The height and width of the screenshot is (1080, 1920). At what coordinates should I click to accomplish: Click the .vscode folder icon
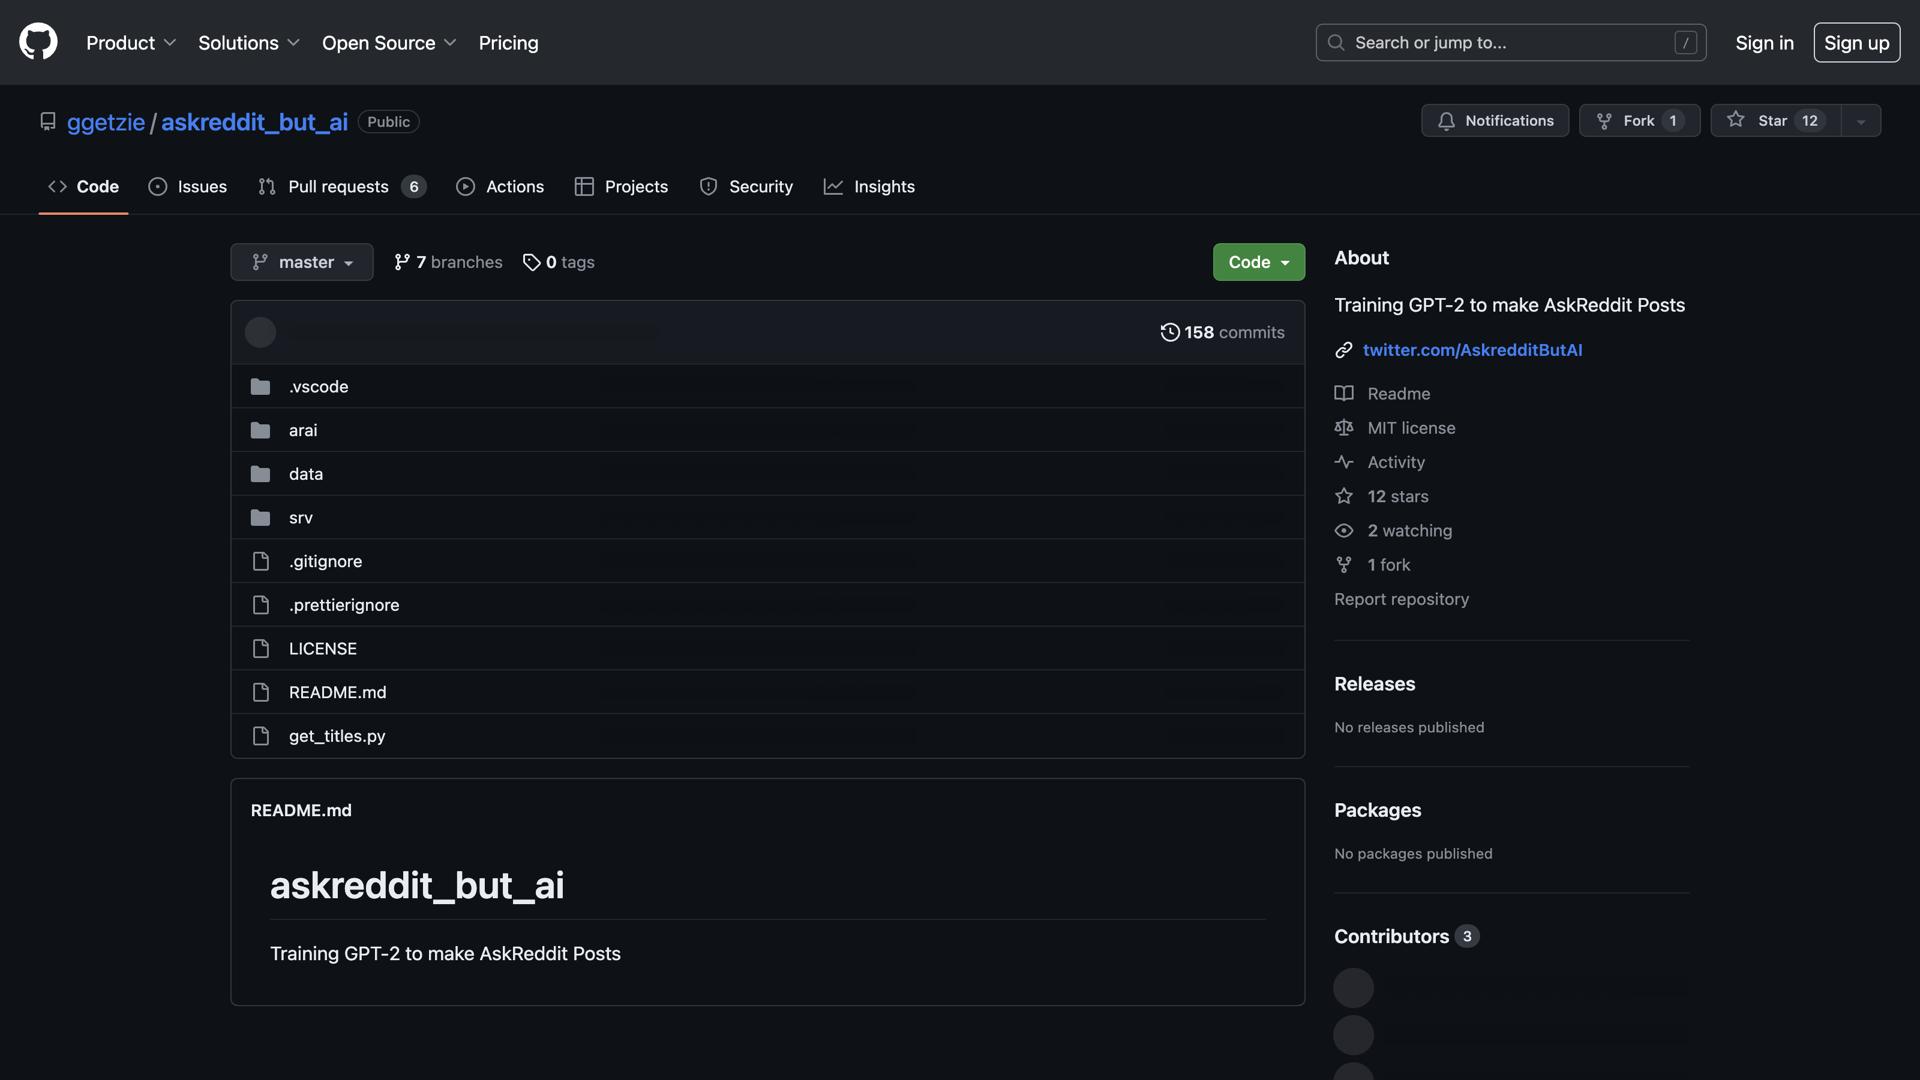261,387
